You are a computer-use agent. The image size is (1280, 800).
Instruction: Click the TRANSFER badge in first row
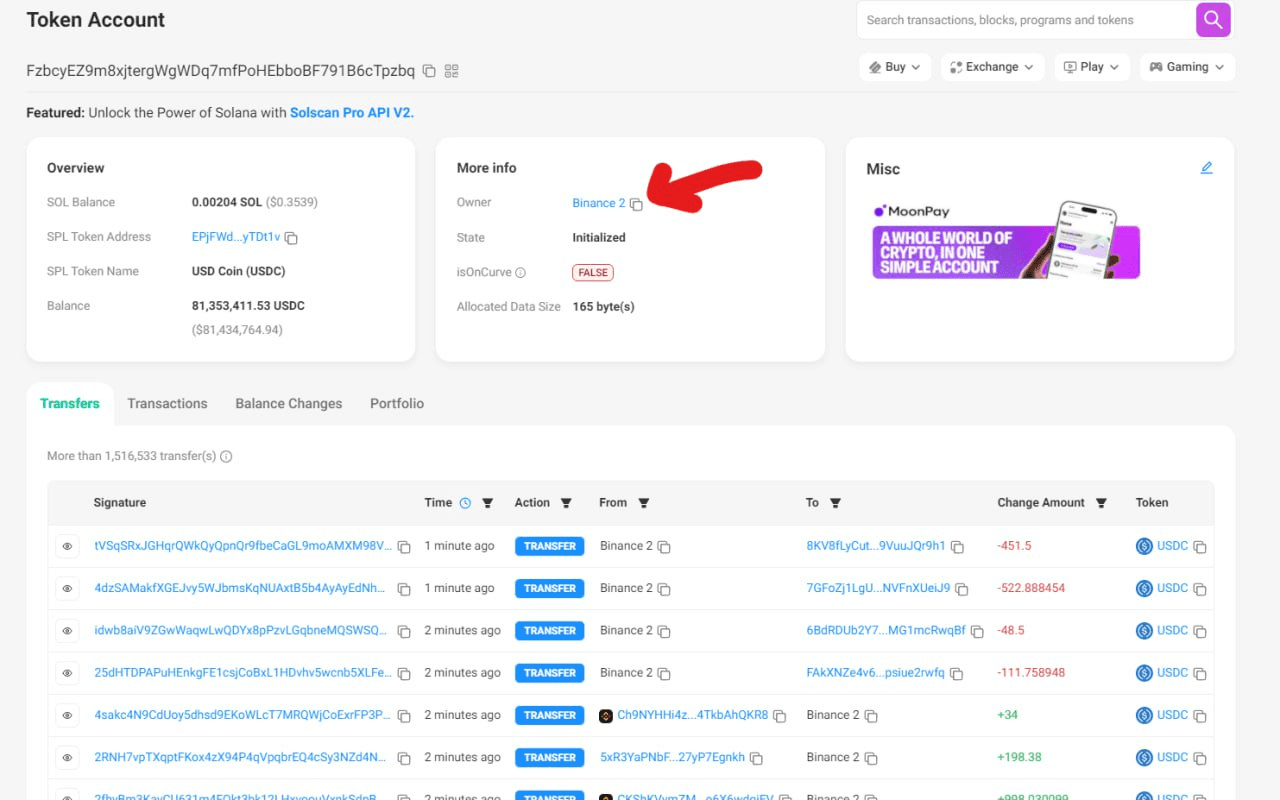(x=550, y=546)
